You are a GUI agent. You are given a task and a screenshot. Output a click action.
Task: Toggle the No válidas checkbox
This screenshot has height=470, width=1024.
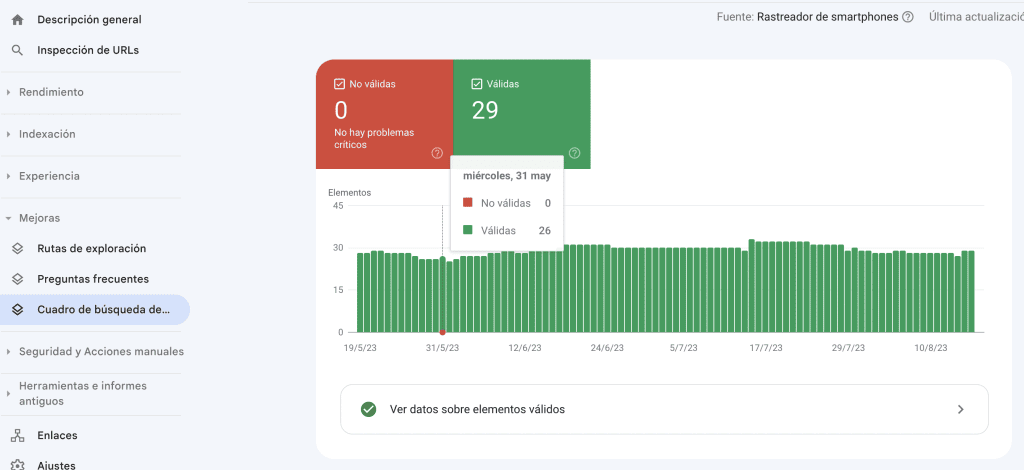[x=340, y=84]
